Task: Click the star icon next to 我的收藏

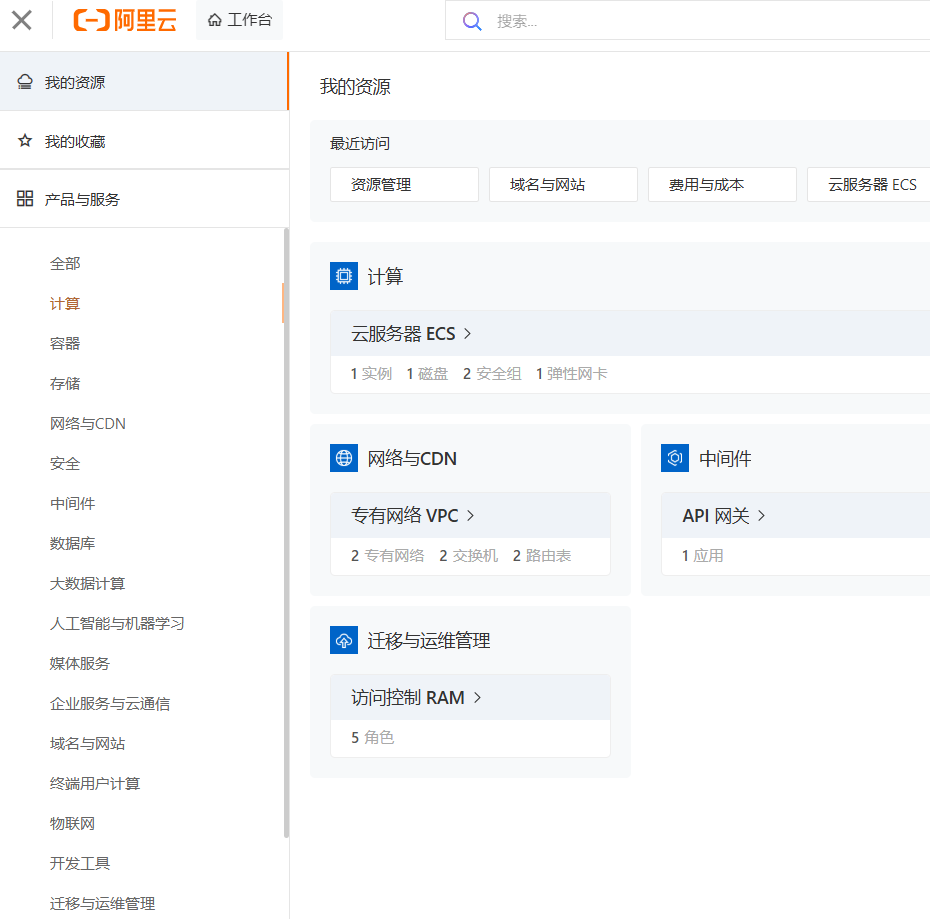Action: point(25,141)
